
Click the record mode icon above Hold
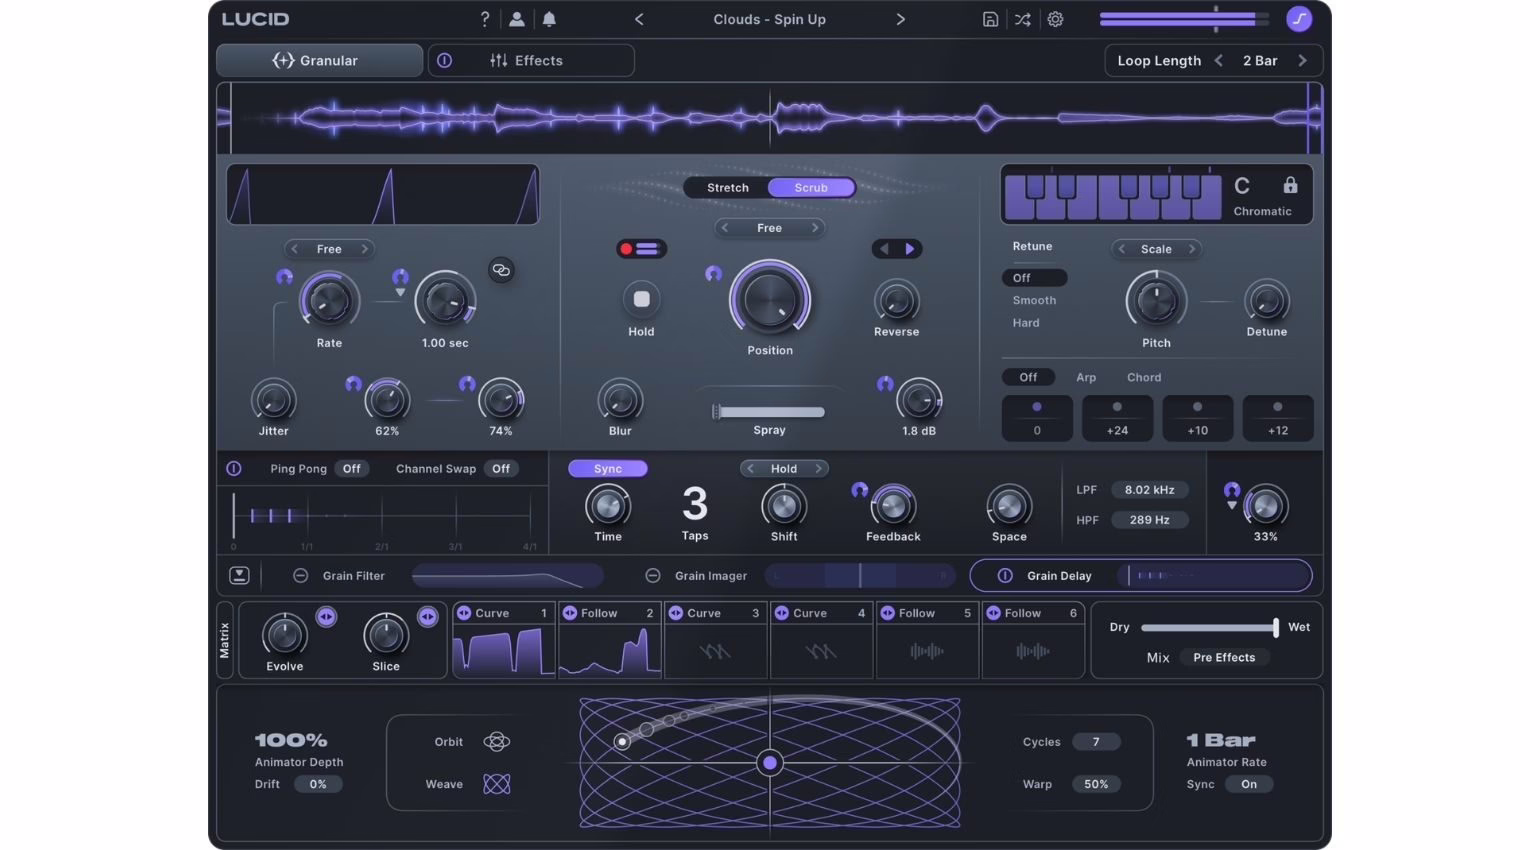coord(641,249)
